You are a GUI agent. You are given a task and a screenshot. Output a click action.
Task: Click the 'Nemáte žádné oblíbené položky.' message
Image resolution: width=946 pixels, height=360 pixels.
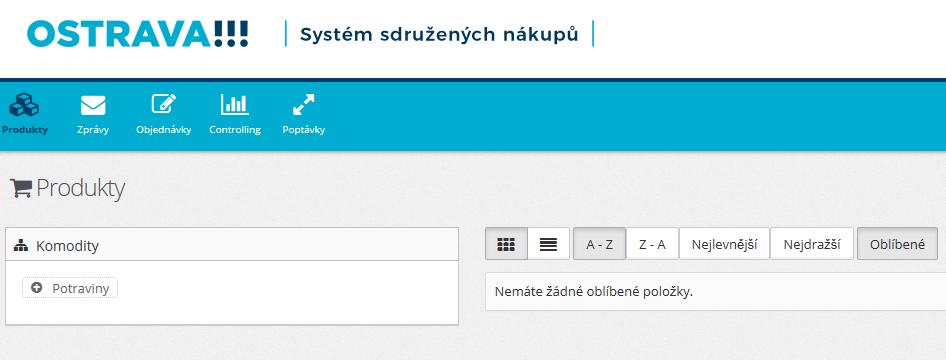[x=594, y=292]
